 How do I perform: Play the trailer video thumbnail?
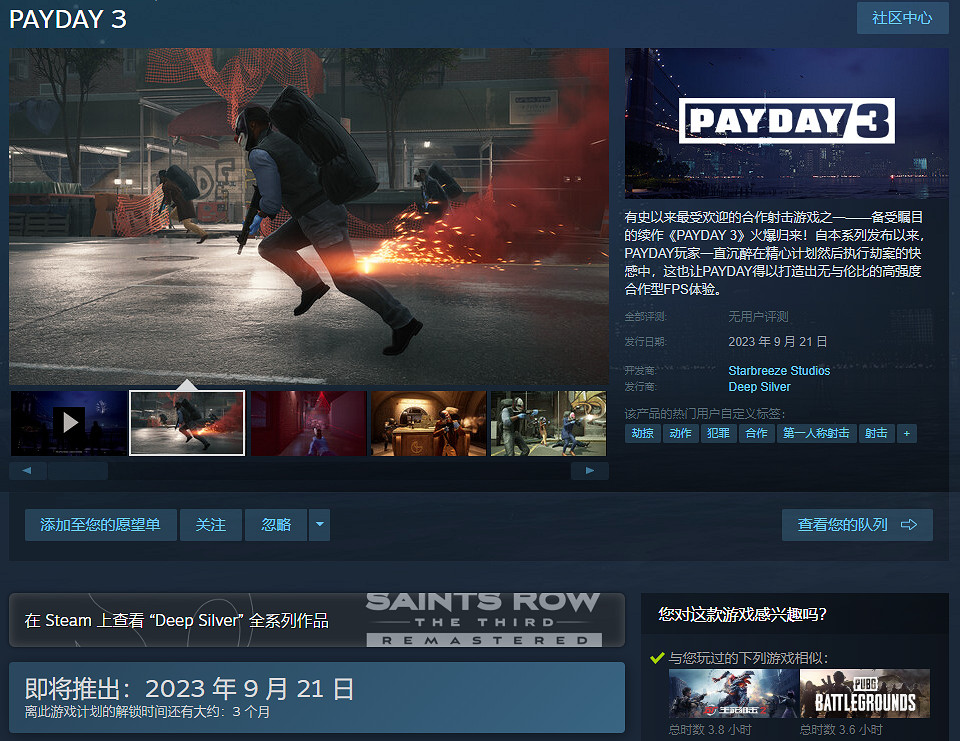point(69,423)
